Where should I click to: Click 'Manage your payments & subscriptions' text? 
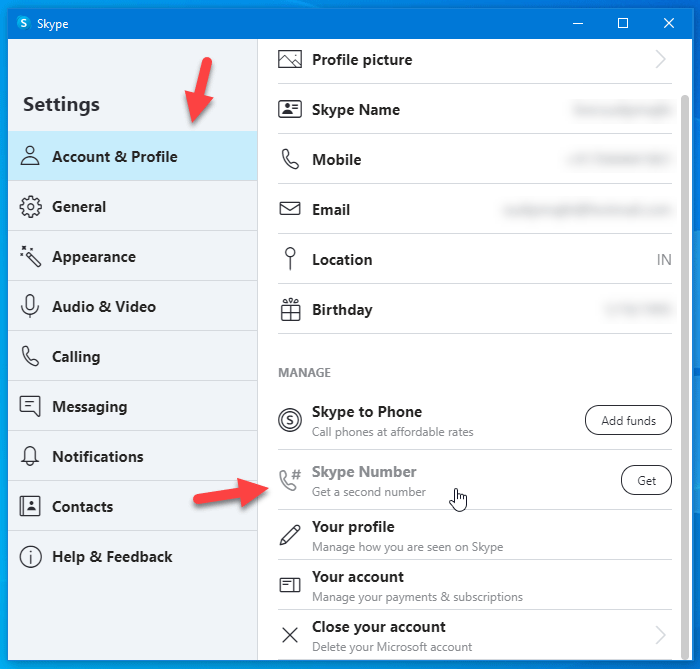(417, 597)
